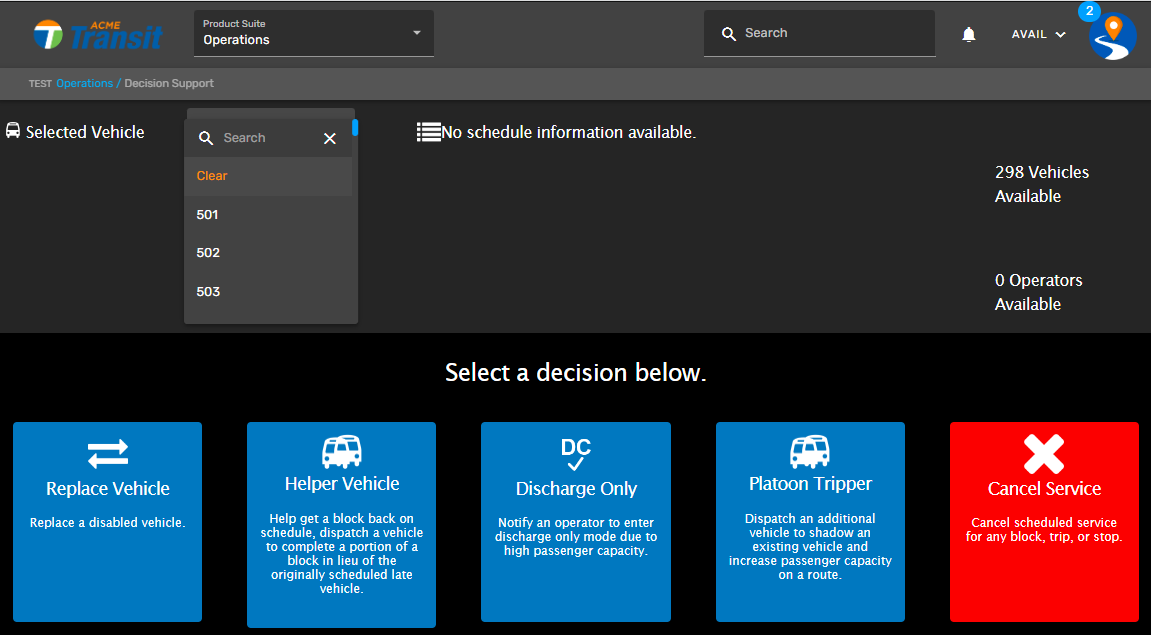Click the schedule list icon

429,132
